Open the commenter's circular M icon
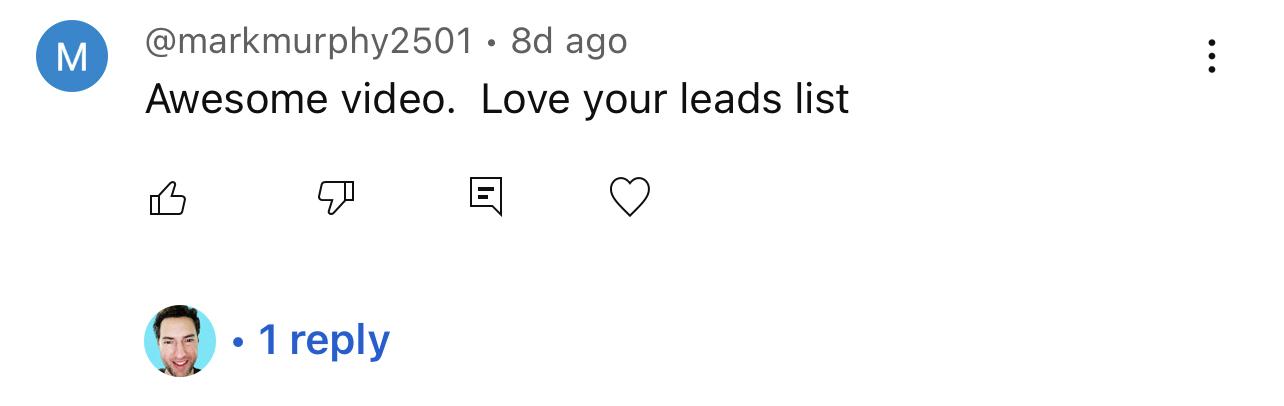This screenshot has height=406, width=1284. 71,56
